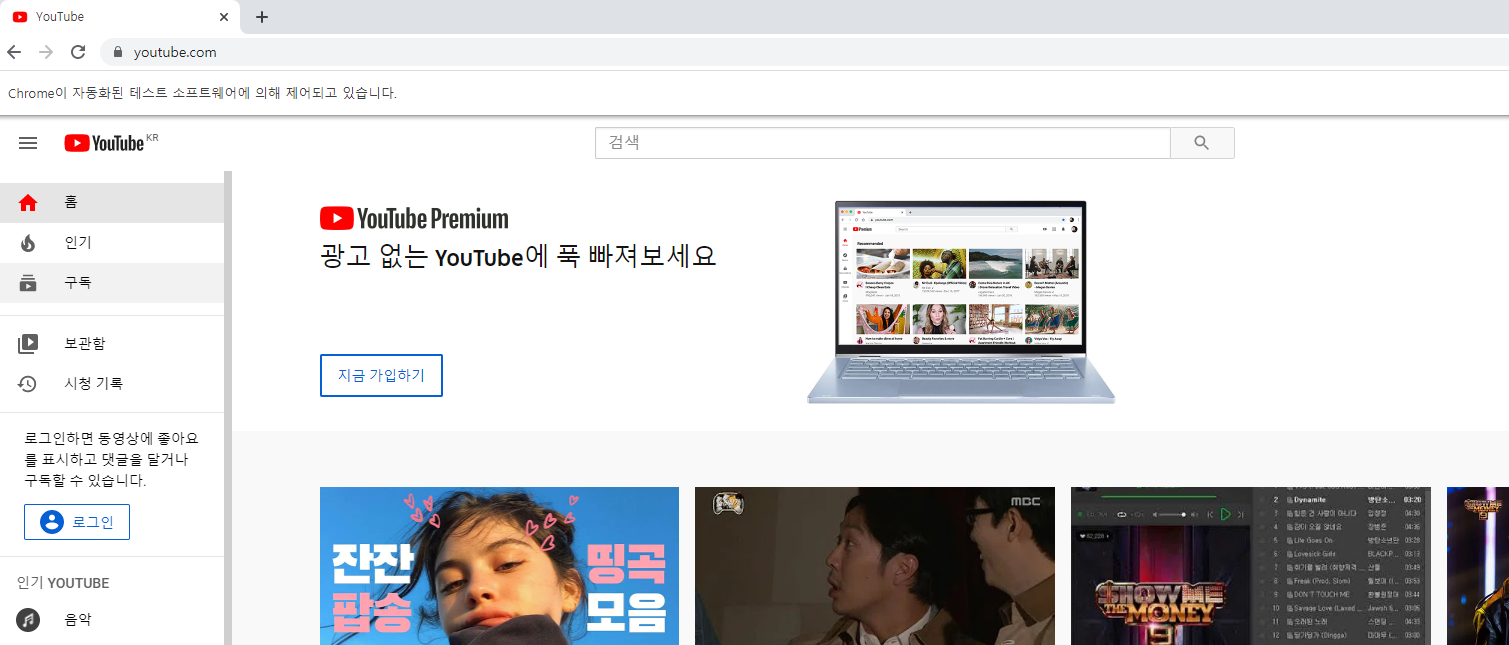Click the 로그인 sign-in button

coord(77,522)
